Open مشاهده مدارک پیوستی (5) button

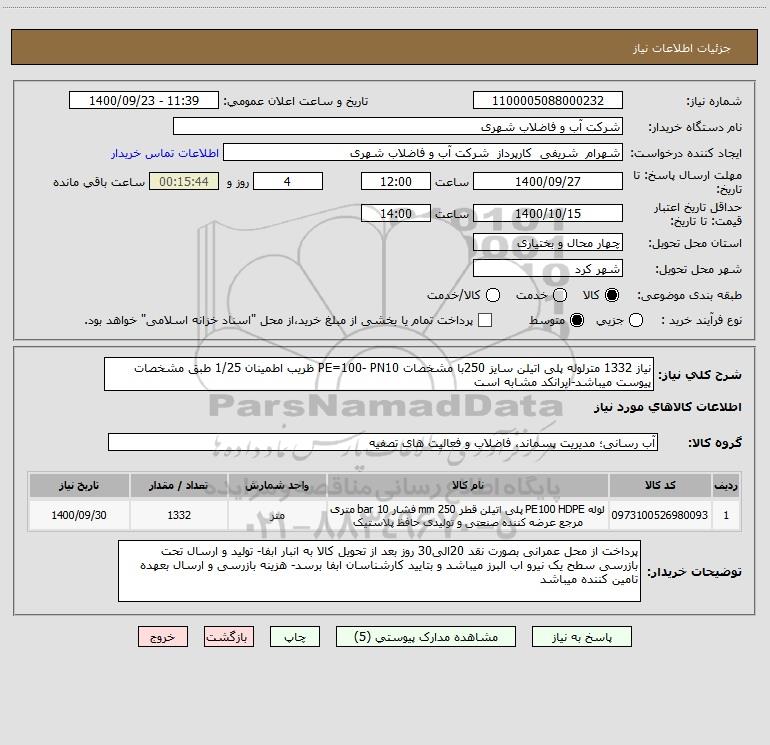(426, 637)
